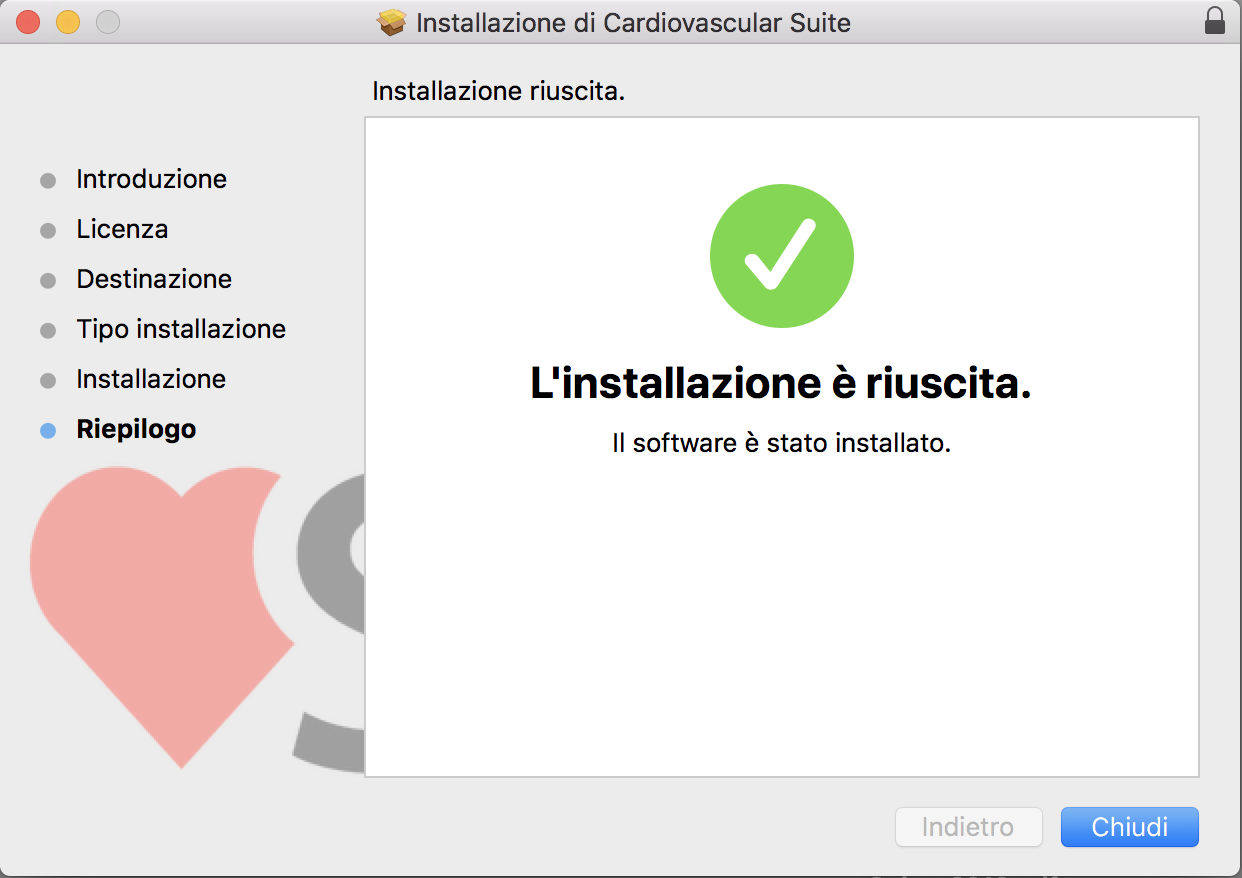
Task: Click the padlock icon in the title bar
Action: coord(1214,21)
